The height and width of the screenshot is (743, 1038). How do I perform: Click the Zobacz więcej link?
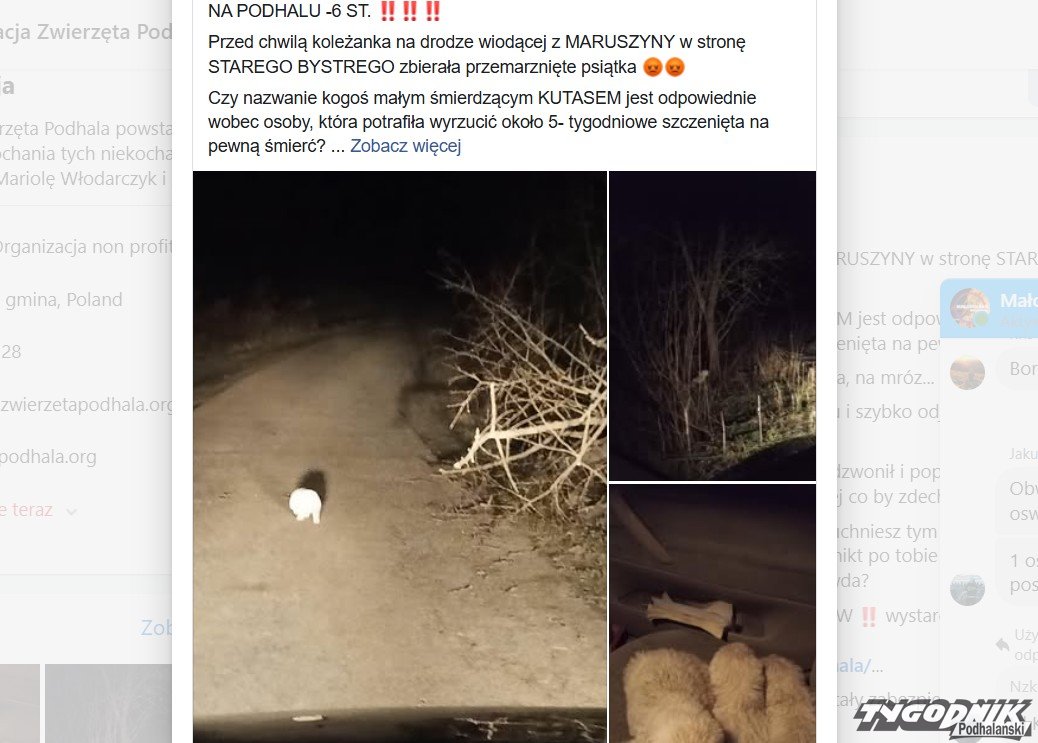(405, 146)
